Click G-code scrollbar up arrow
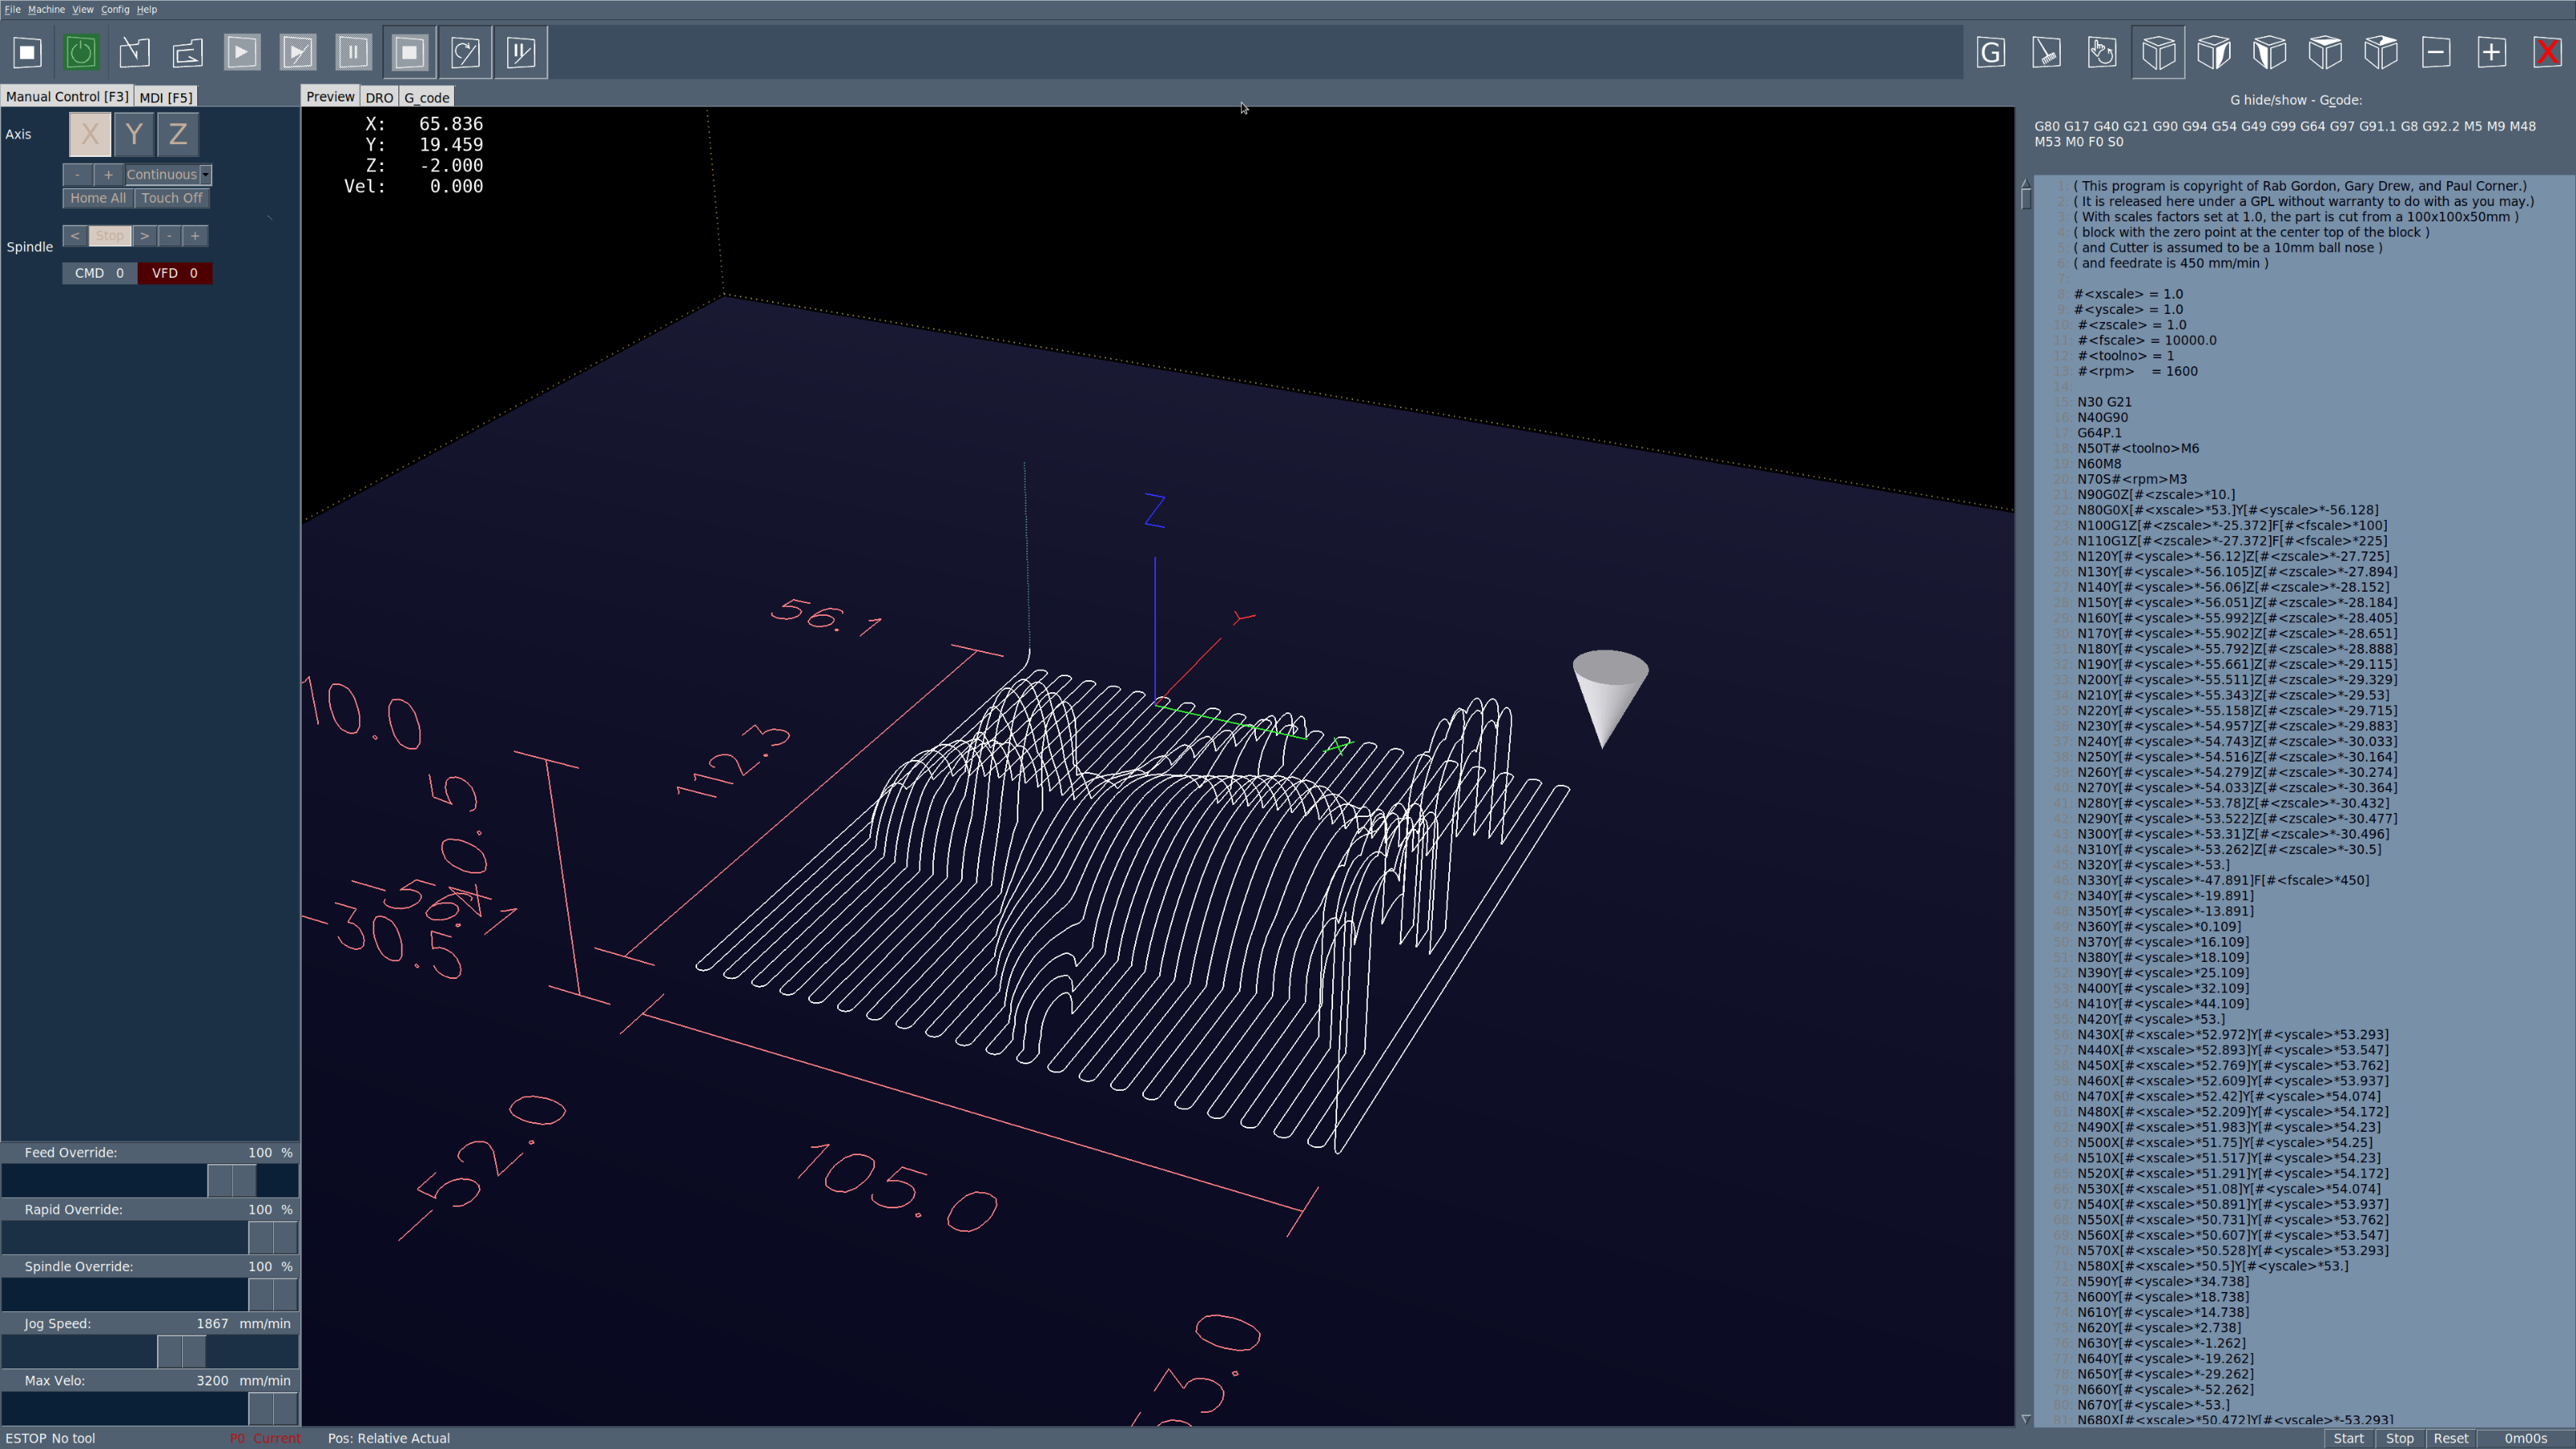This screenshot has width=2576, height=1449. (x=2025, y=183)
